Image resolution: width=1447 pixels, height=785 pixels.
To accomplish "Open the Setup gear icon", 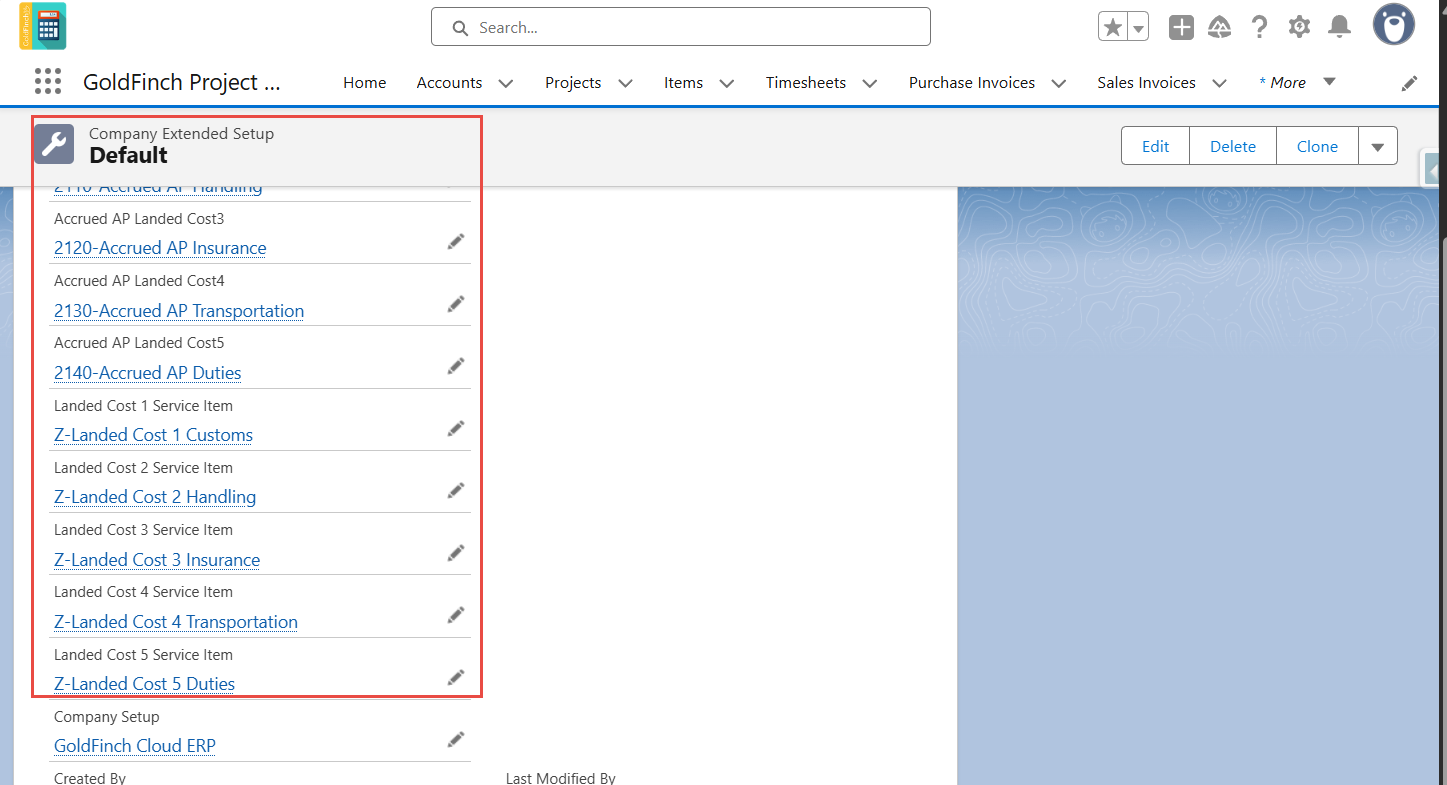I will pyautogui.click(x=1299, y=27).
